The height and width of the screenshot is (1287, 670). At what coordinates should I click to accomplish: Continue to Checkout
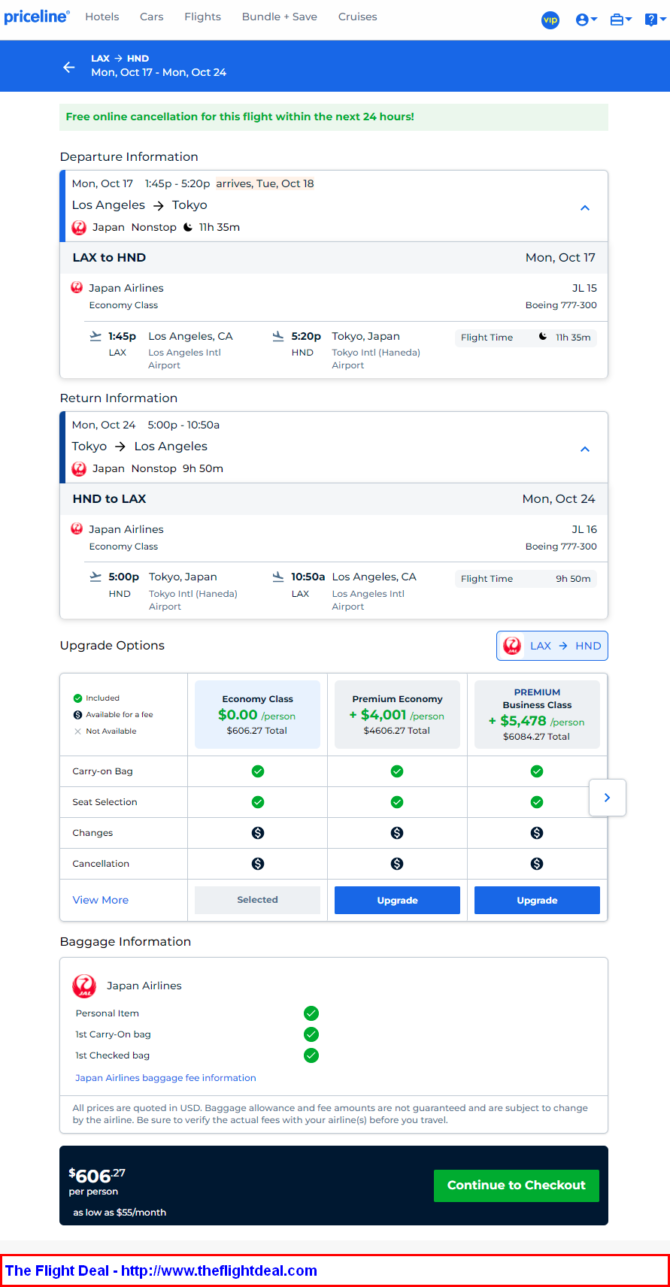pos(516,1185)
